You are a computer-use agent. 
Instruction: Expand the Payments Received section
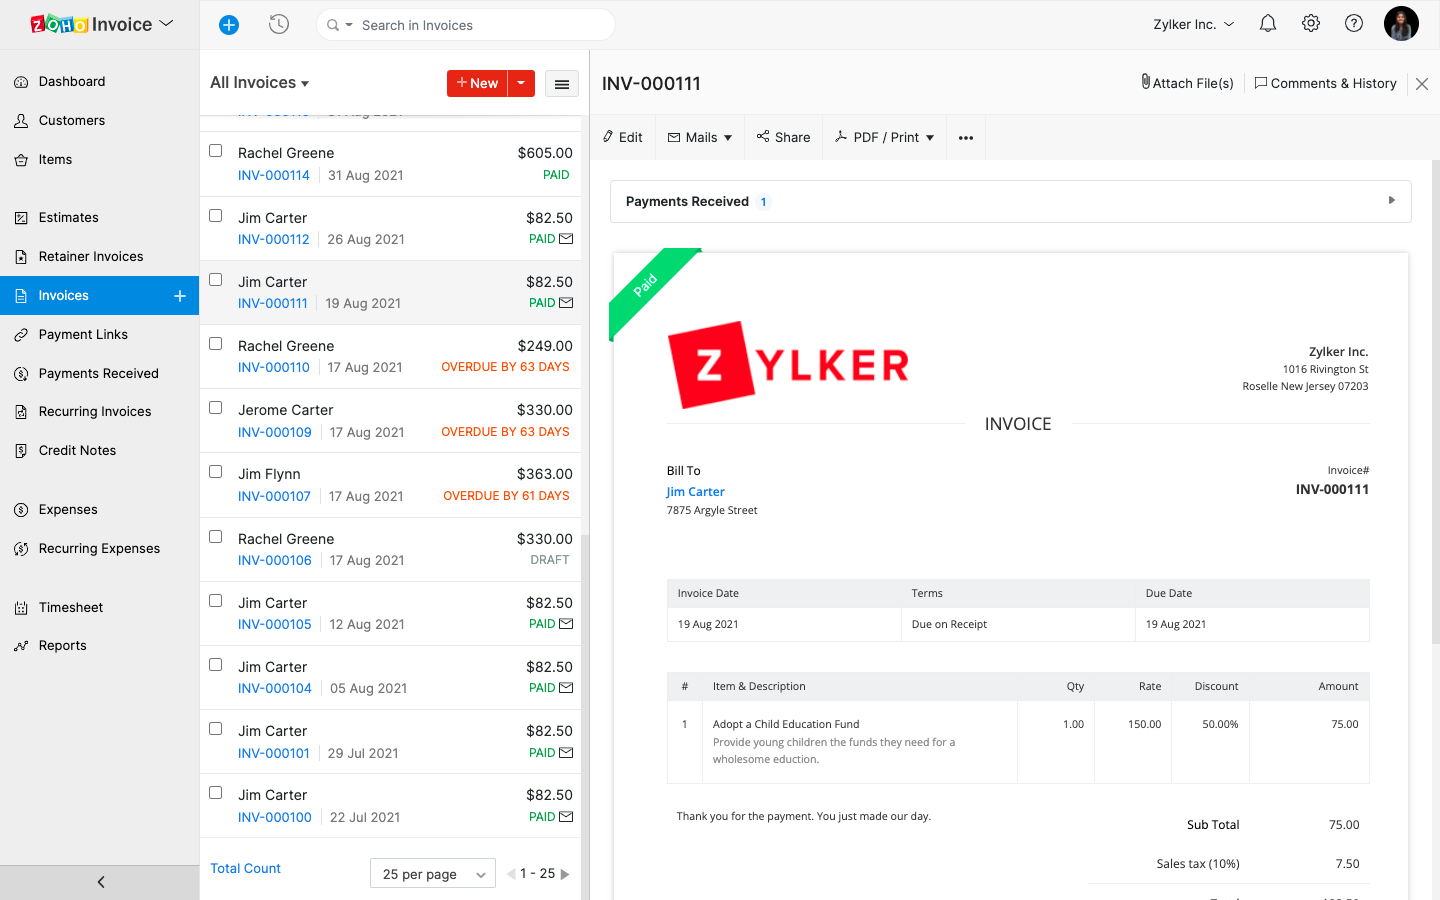(1391, 201)
